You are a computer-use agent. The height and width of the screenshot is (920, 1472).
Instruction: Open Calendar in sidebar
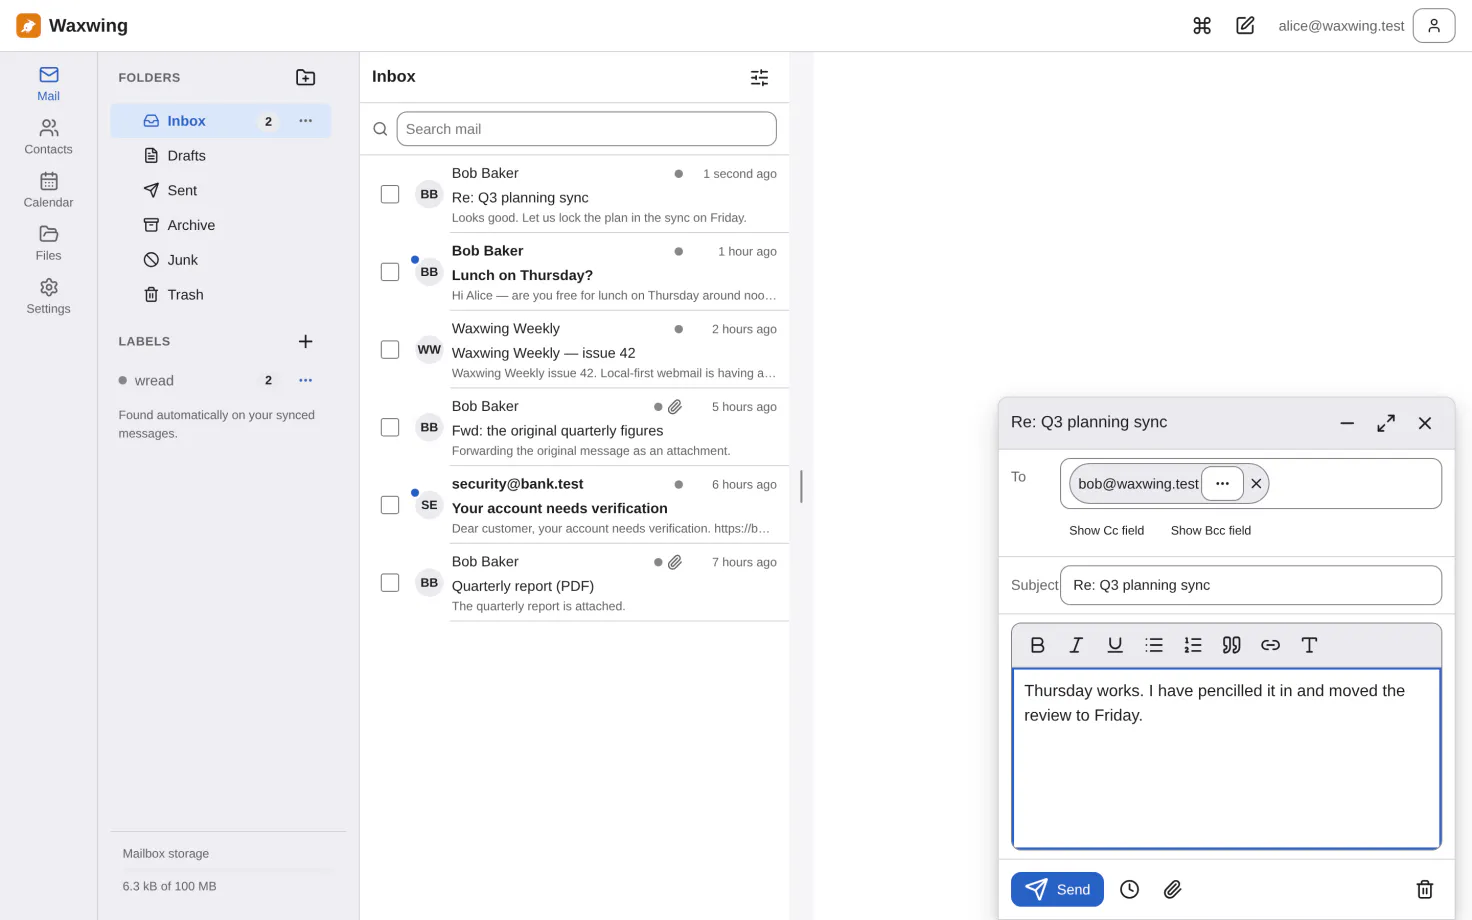click(x=48, y=190)
